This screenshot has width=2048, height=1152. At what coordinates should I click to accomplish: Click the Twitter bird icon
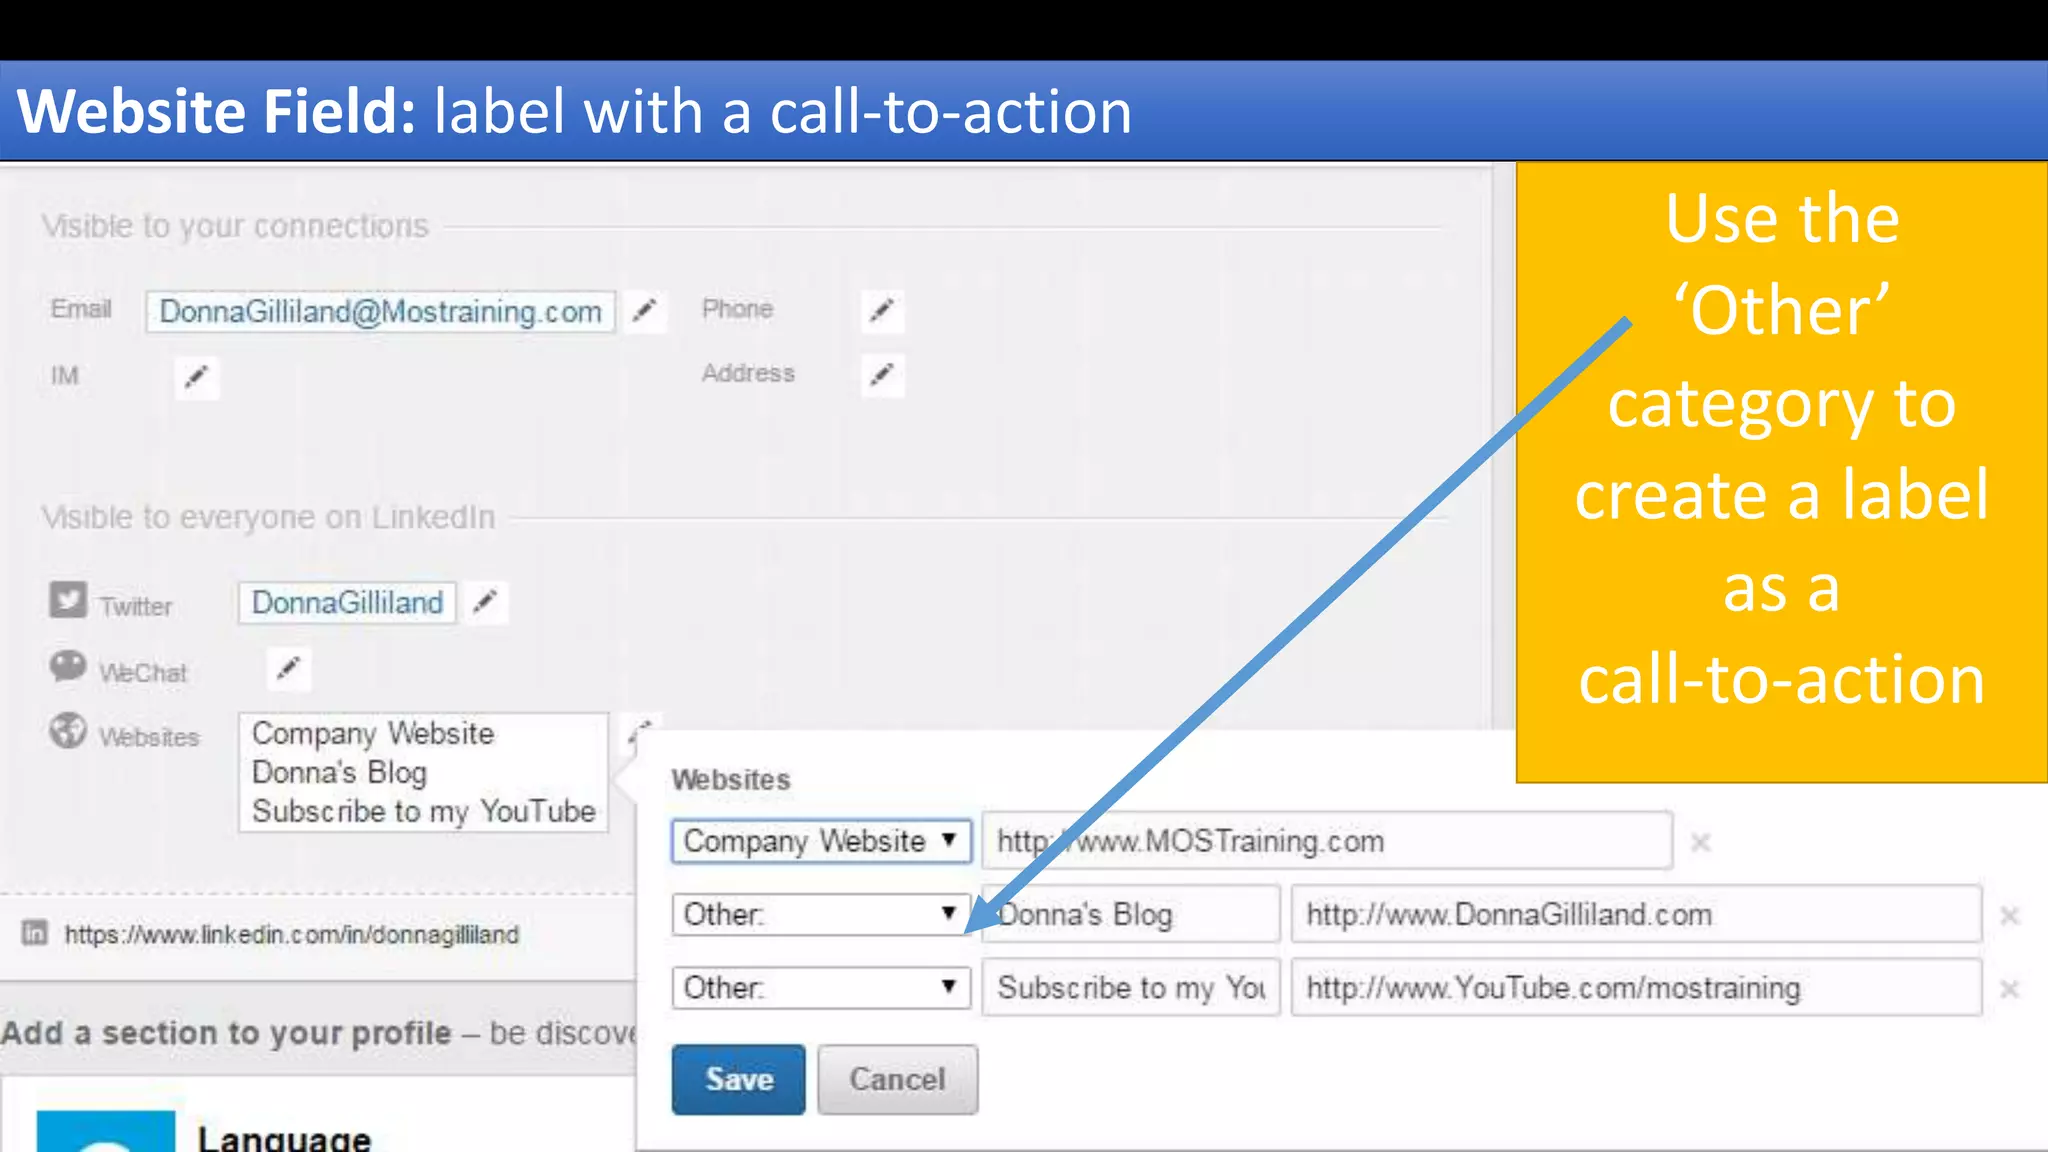coord(68,600)
